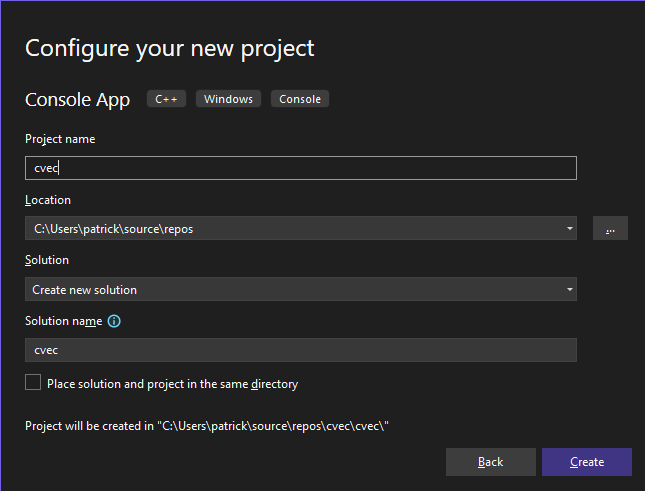
Task: Click the Create button
Action: [x=587, y=462]
